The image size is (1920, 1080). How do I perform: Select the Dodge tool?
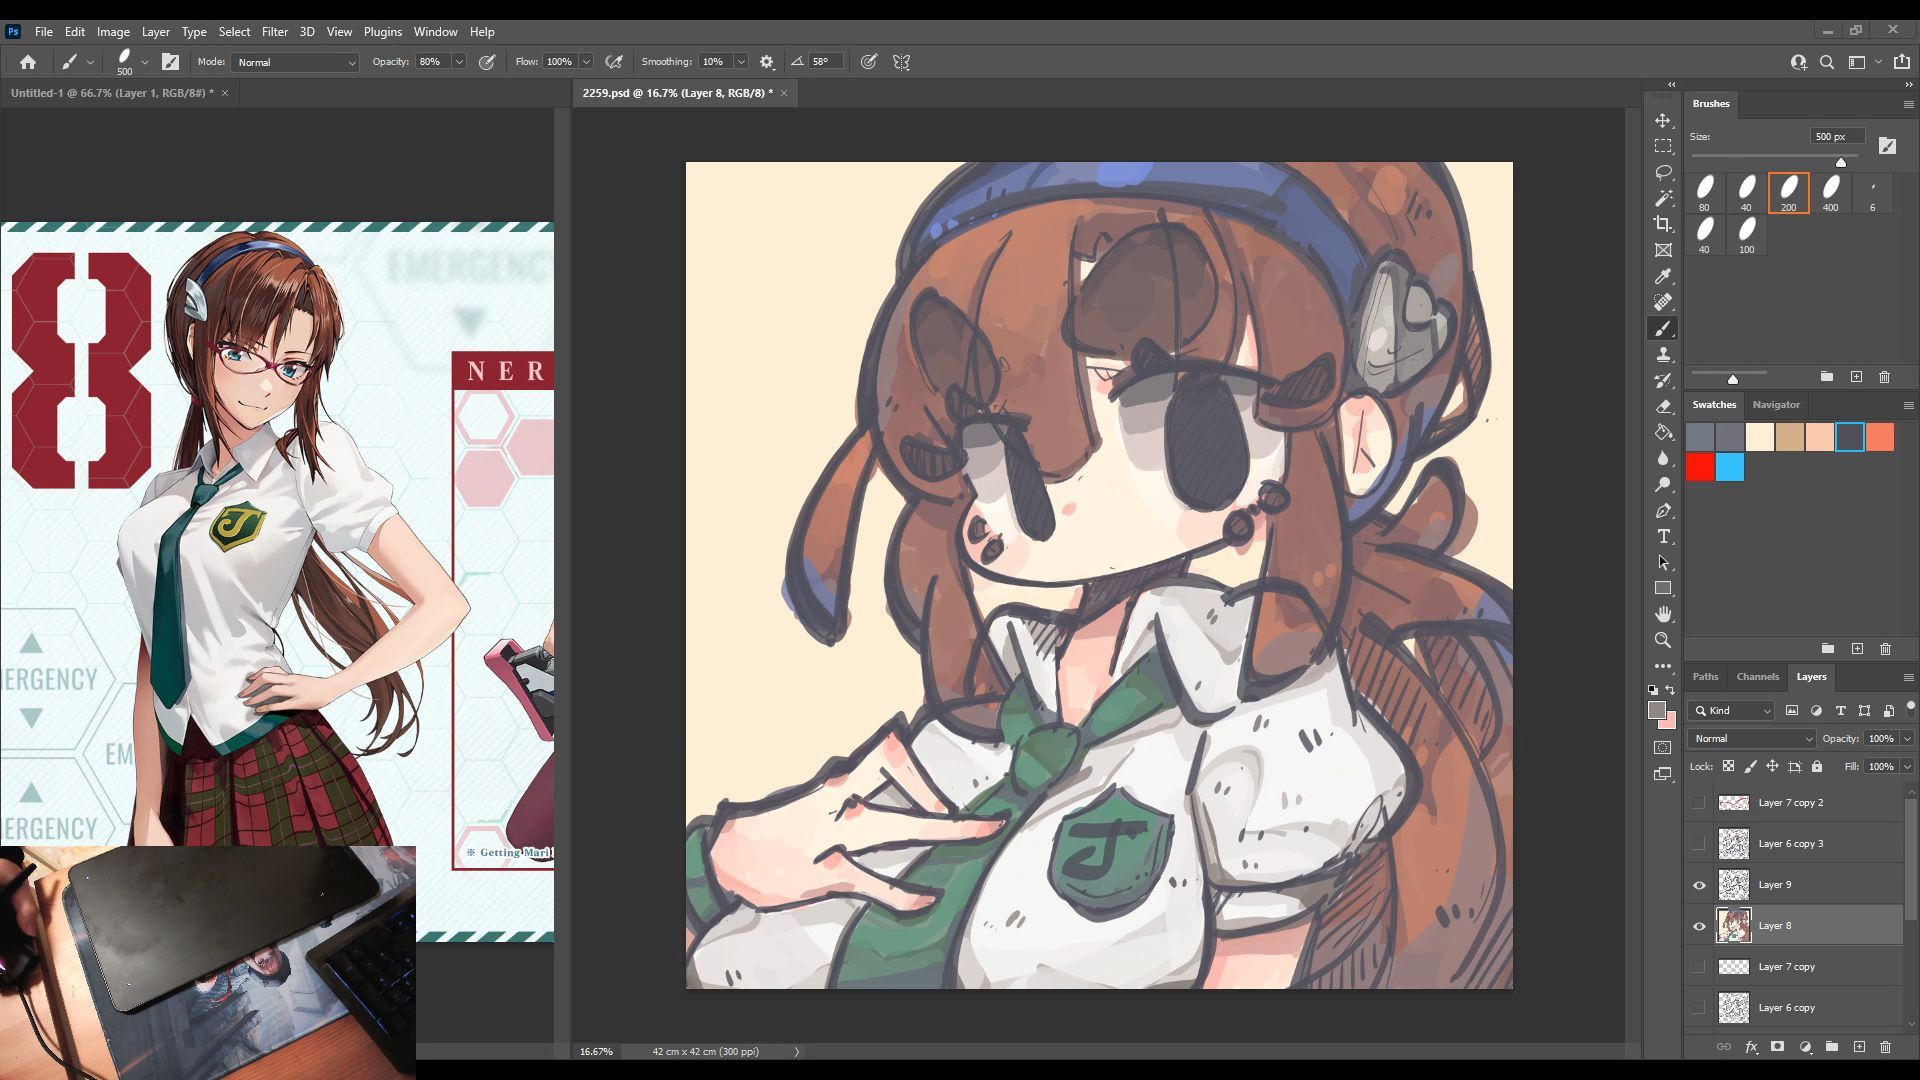(x=1663, y=484)
